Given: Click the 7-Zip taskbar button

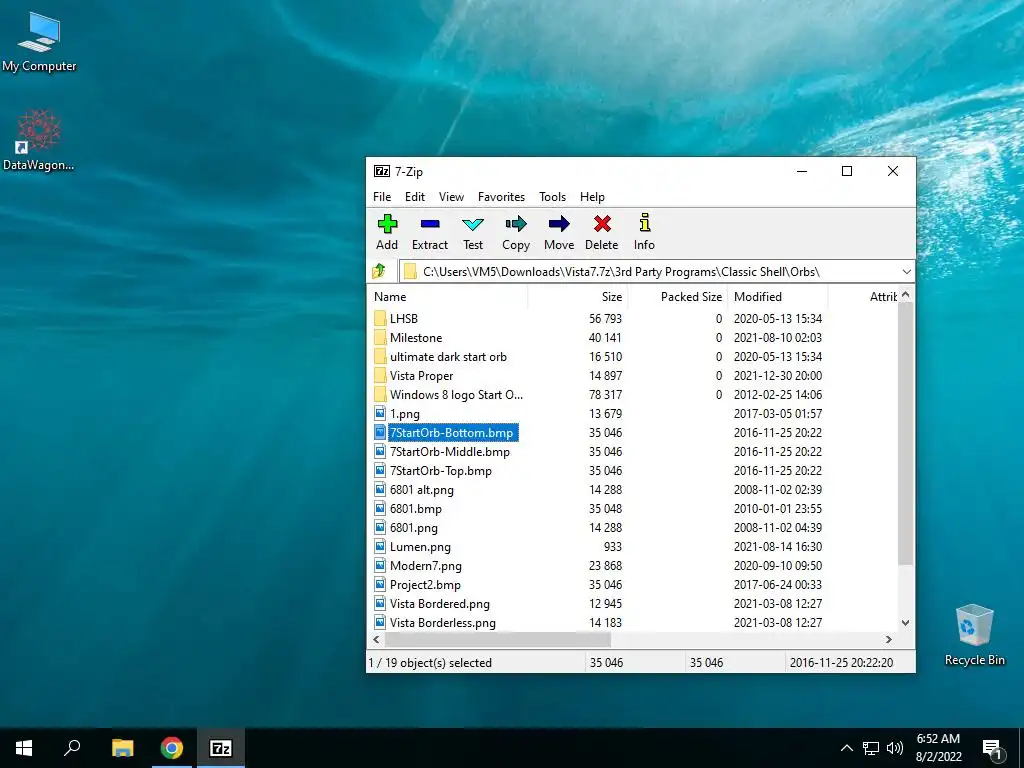Looking at the screenshot, I should click(221, 748).
